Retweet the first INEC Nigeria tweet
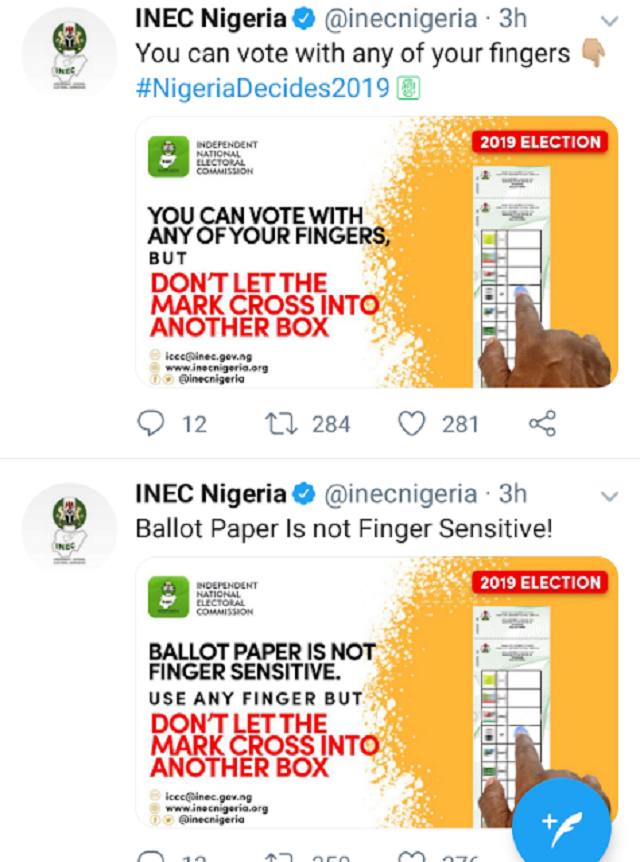 [x=279, y=424]
